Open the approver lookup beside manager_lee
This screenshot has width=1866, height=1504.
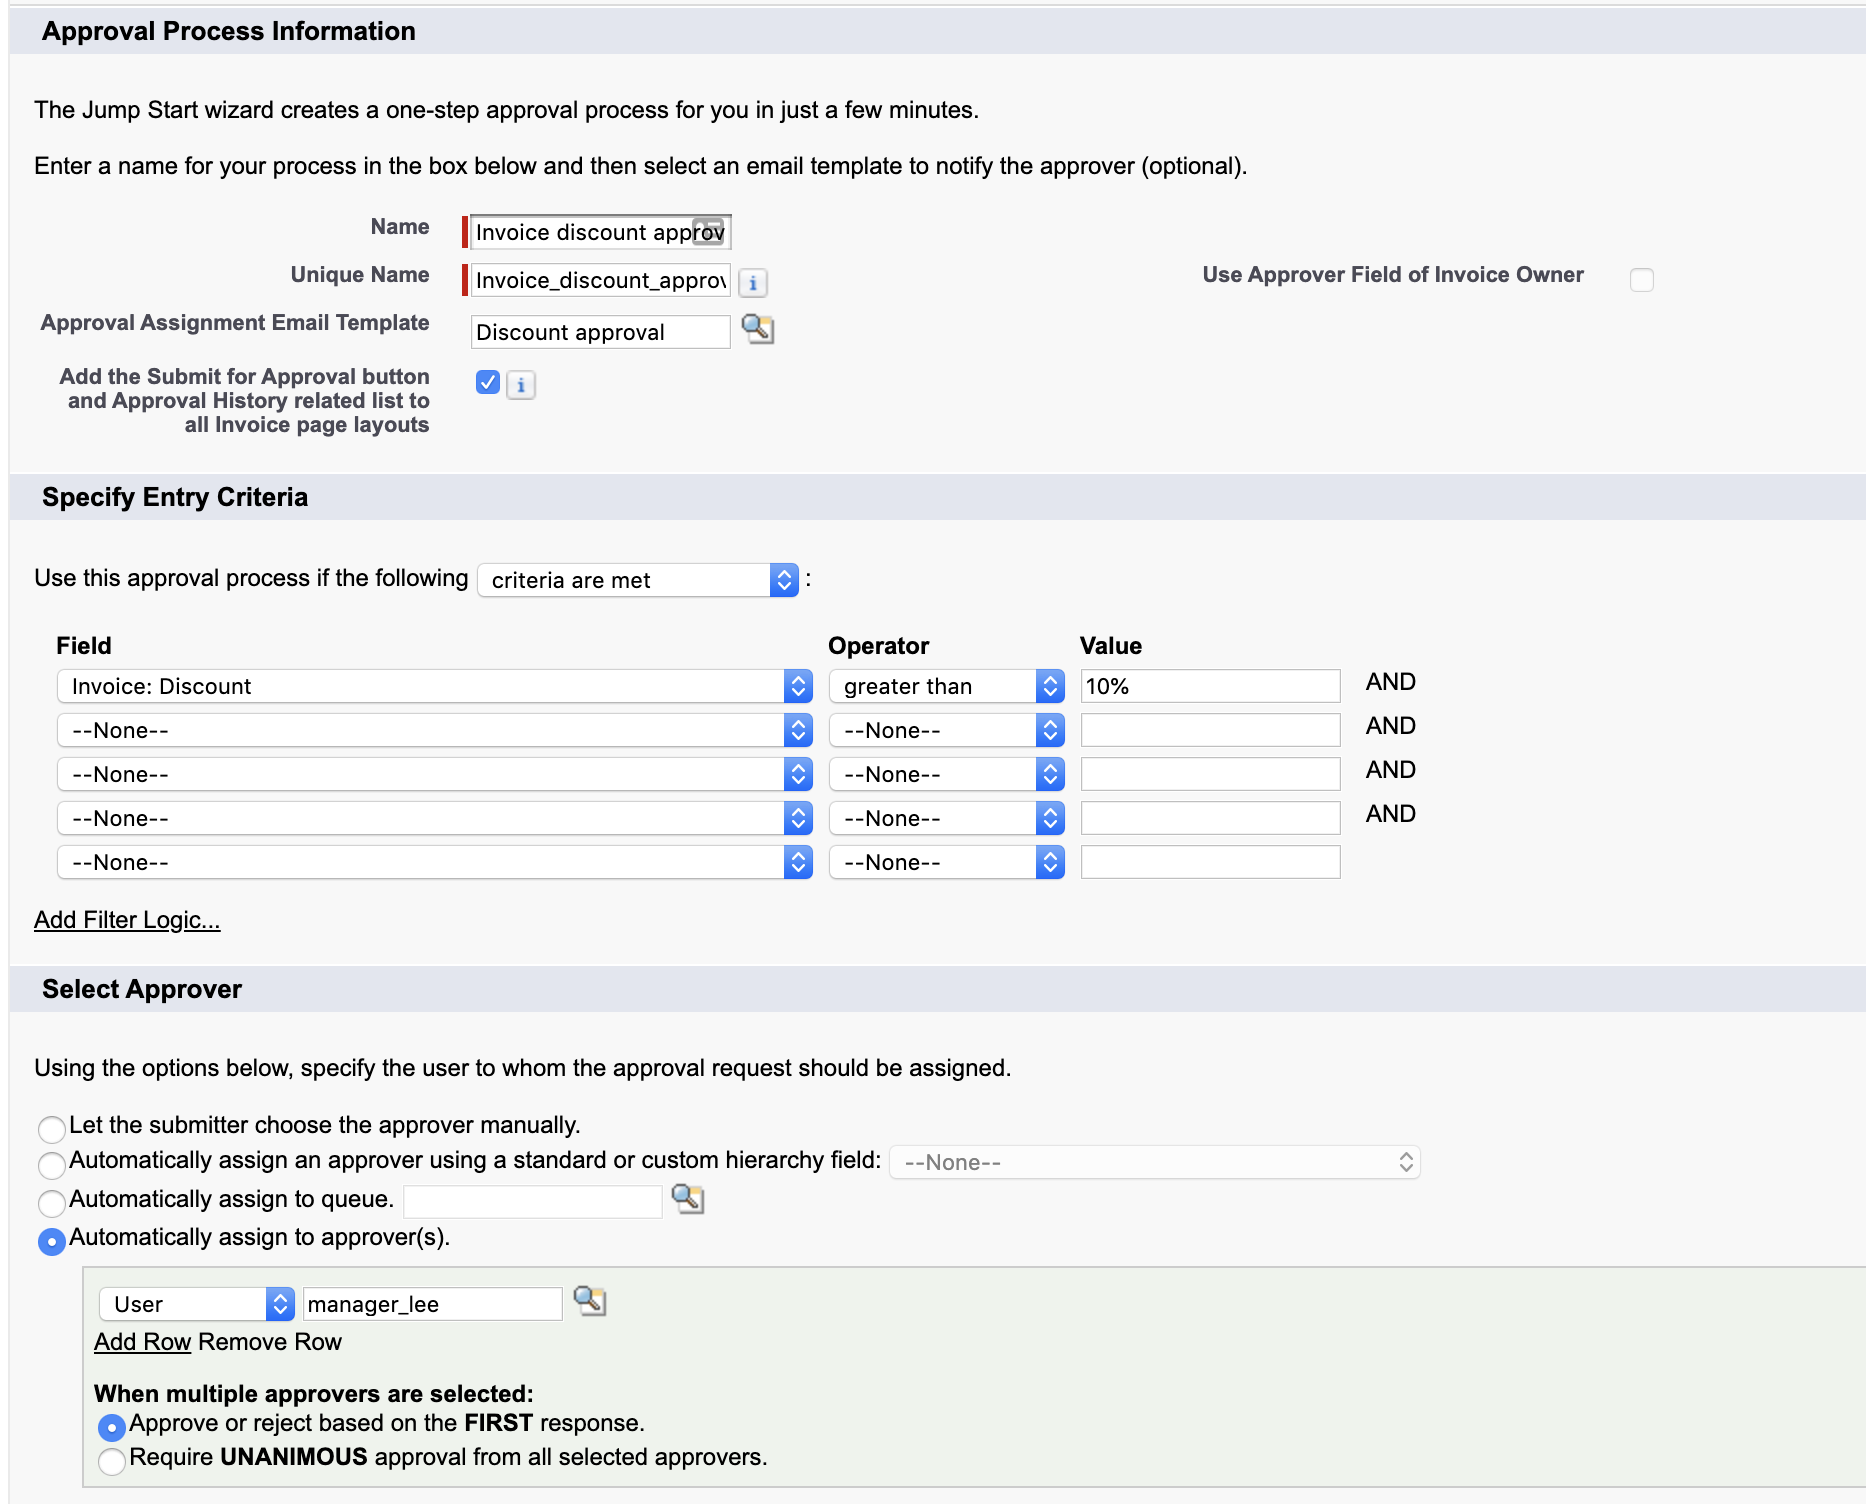(590, 1301)
